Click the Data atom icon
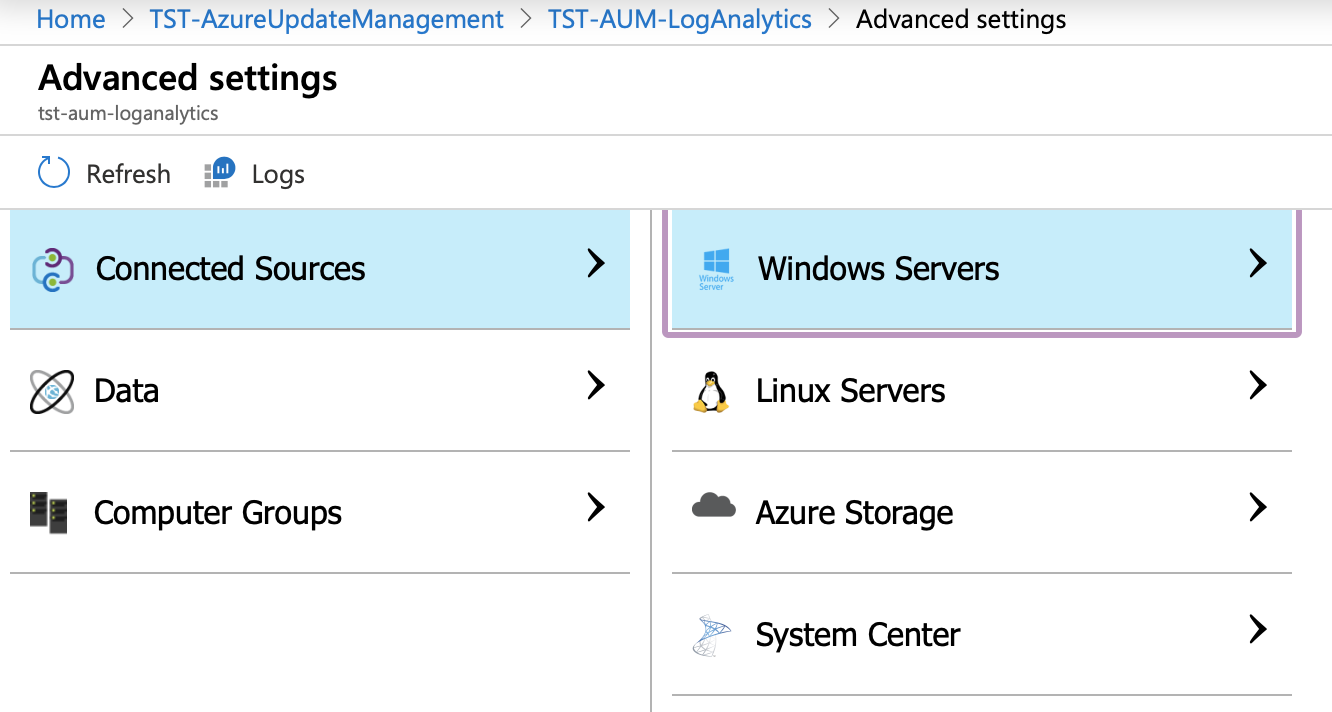1332x712 pixels. [x=52, y=391]
